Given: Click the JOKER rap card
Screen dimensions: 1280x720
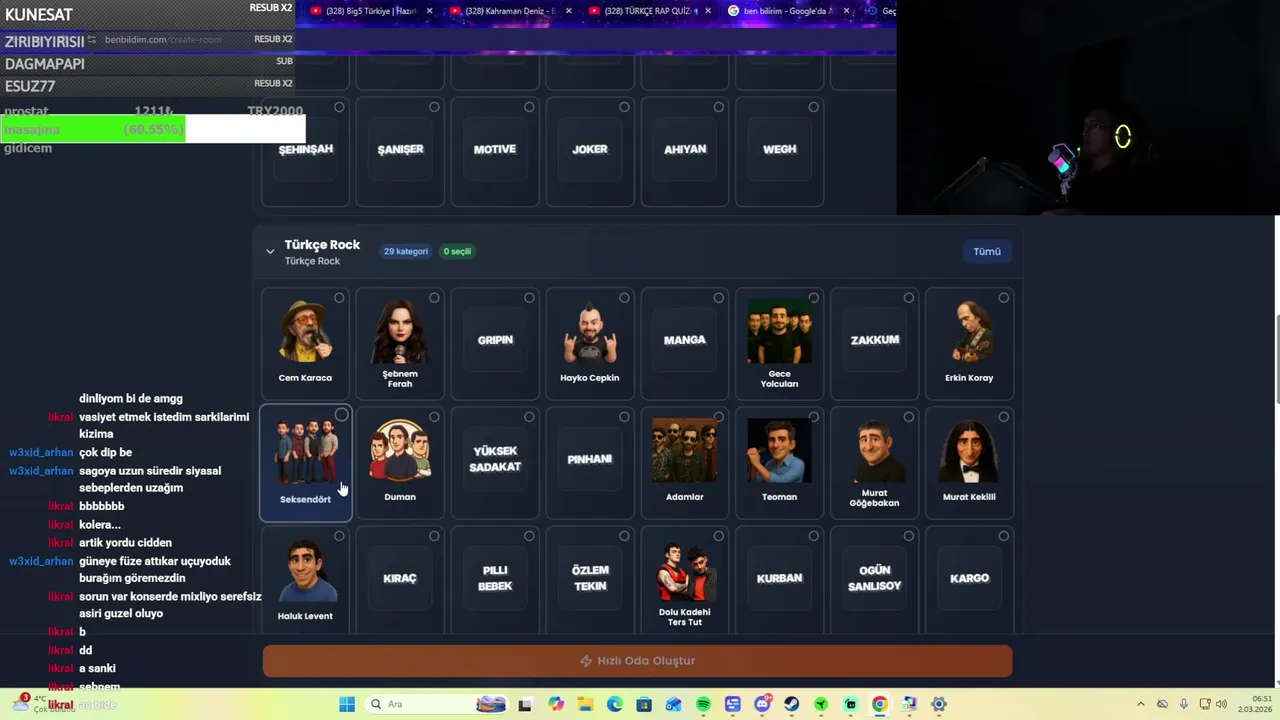Looking at the screenshot, I should coord(590,150).
